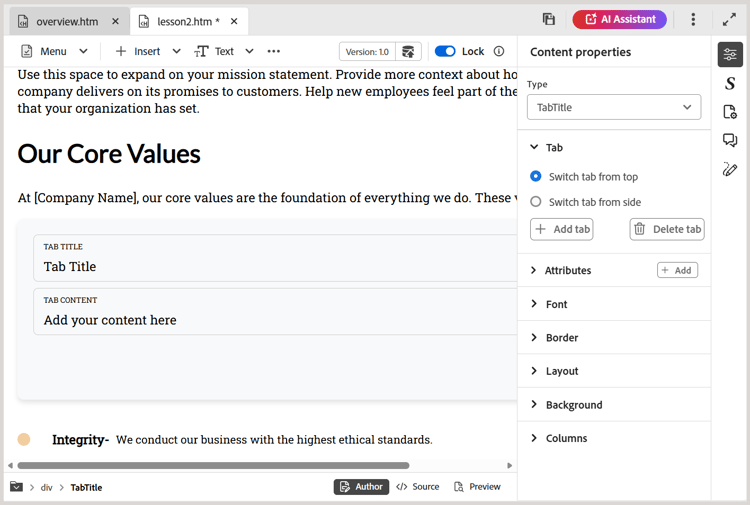Expand the Font section
The image size is (750, 505).
[x=556, y=304]
